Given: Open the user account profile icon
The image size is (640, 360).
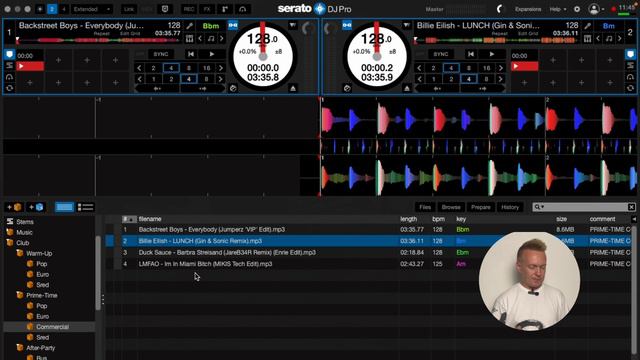Looking at the screenshot, I should [x=594, y=9].
